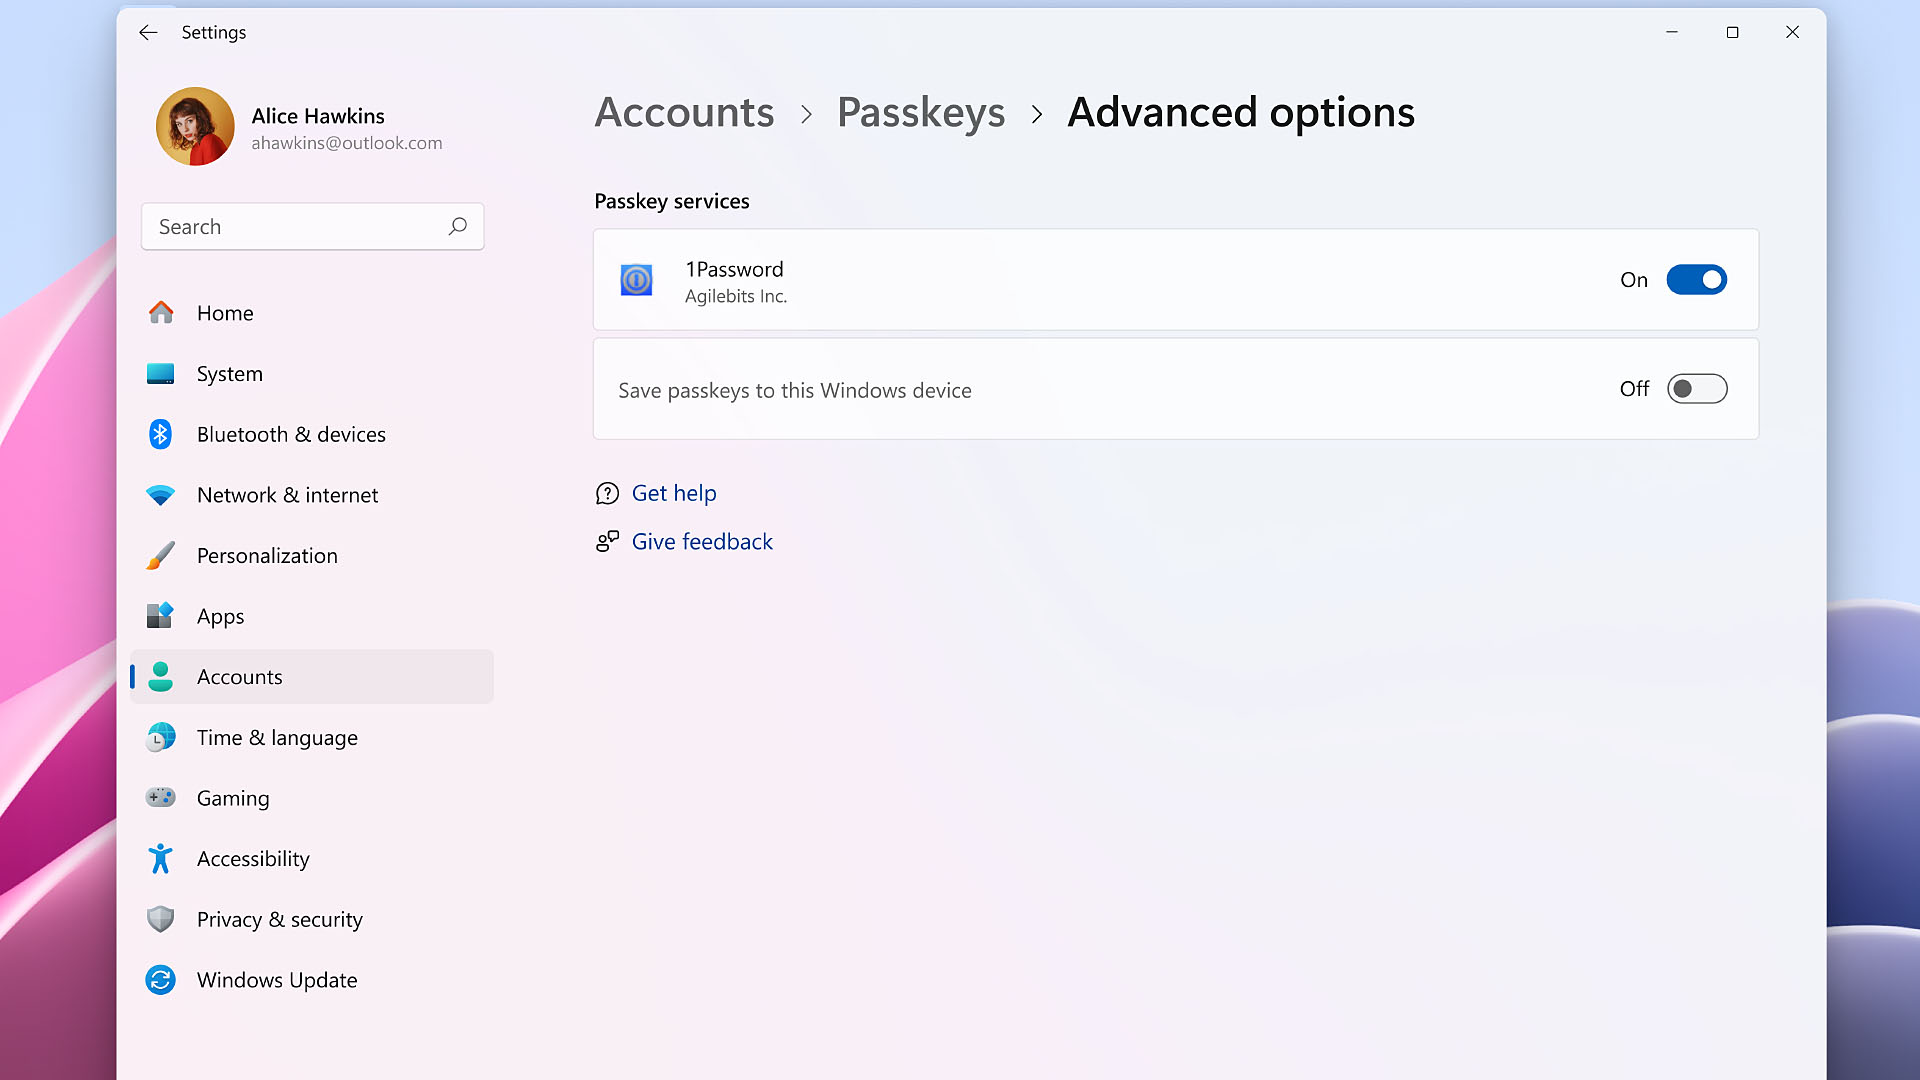Click the Bluetooth icon in sidebar
The height and width of the screenshot is (1080, 1920).
160,434
